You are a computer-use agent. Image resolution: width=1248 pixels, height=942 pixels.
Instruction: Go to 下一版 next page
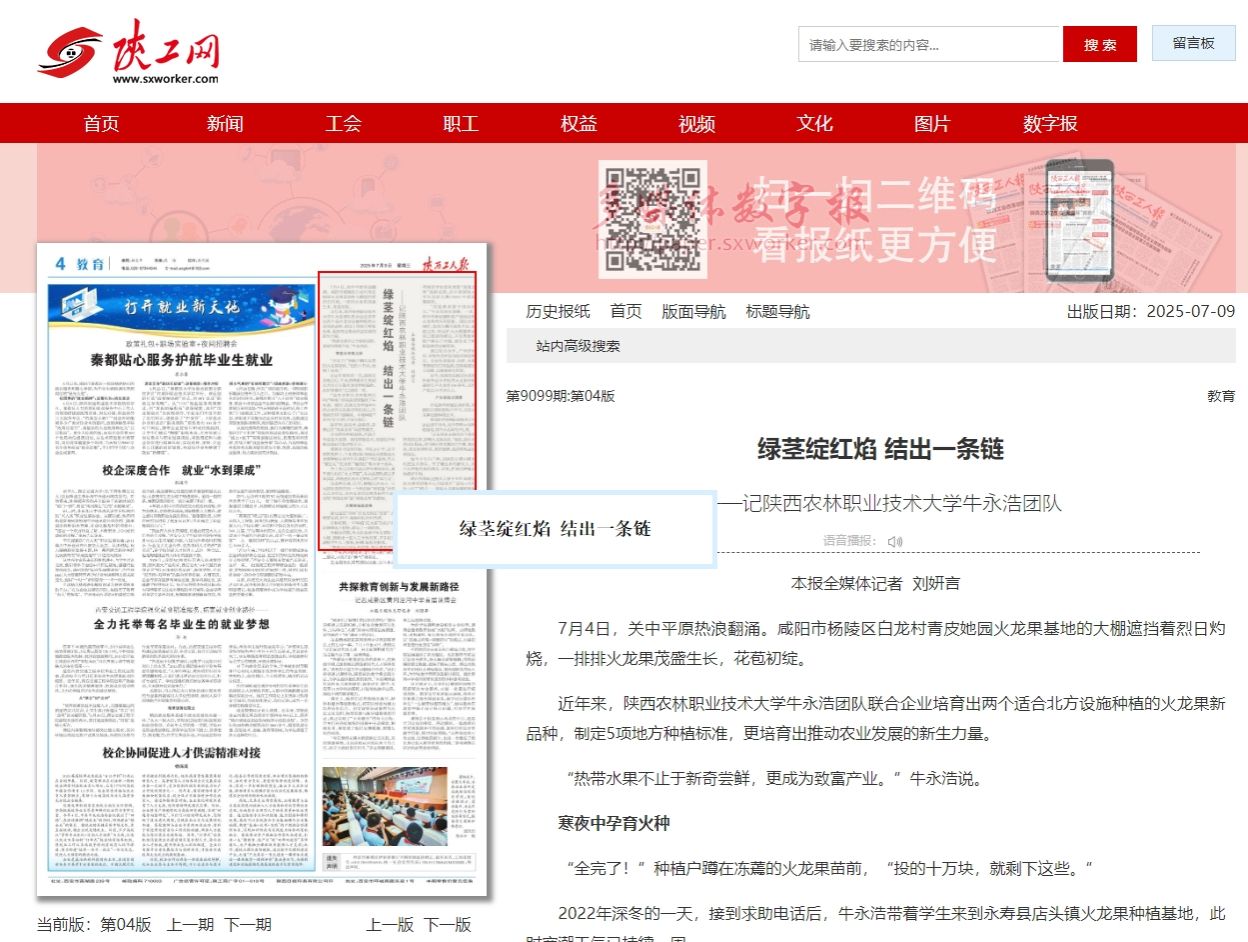coord(447,924)
